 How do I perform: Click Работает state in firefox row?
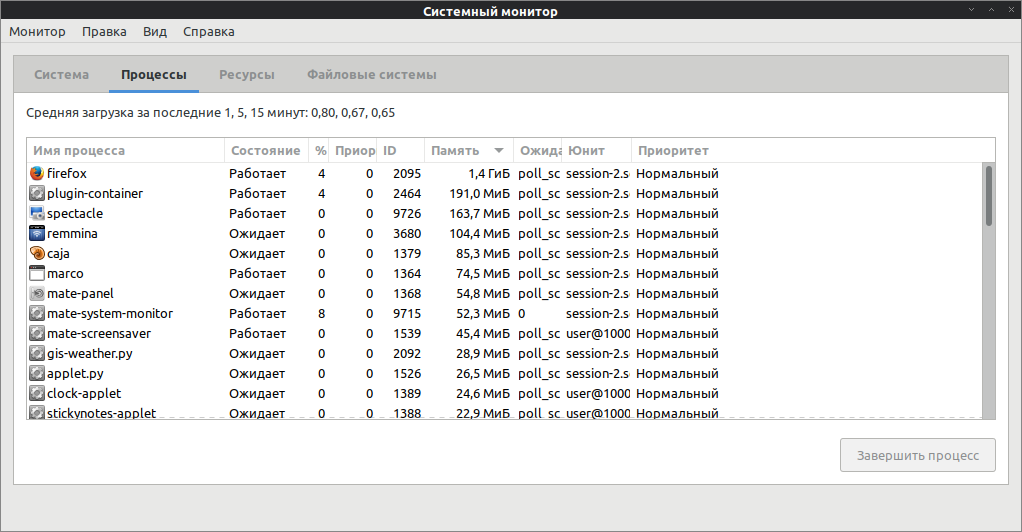257,173
